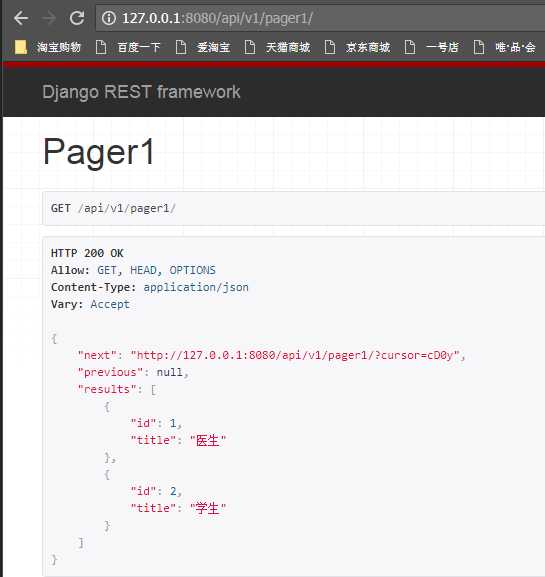545x577 pixels.
Task: Follow the next cursor URL link
Action: pyautogui.click(x=295, y=355)
